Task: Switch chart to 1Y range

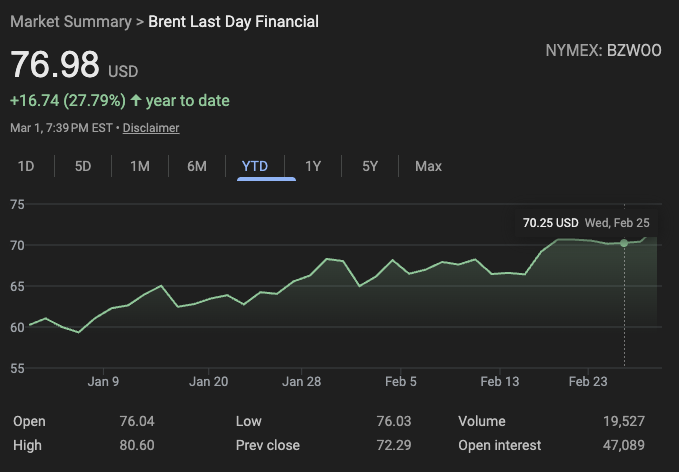Action: (x=313, y=166)
